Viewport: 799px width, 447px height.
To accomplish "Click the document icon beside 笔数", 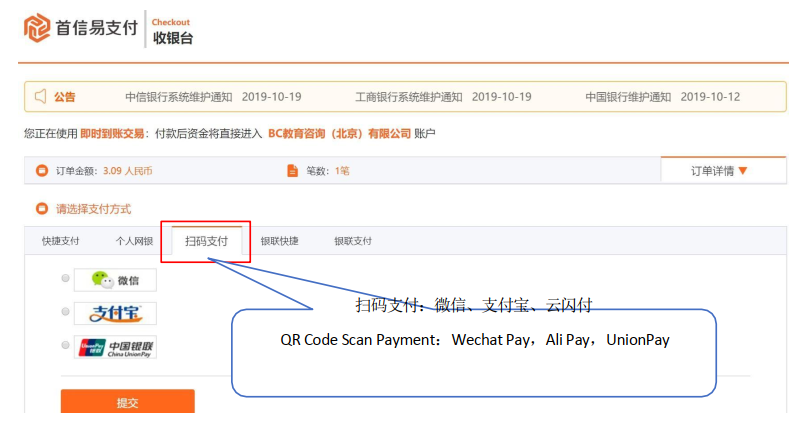I will [x=292, y=171].
